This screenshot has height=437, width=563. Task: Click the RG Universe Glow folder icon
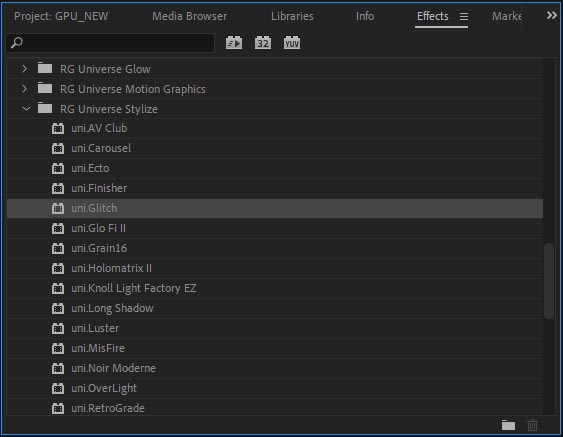(x=45, y=68)
